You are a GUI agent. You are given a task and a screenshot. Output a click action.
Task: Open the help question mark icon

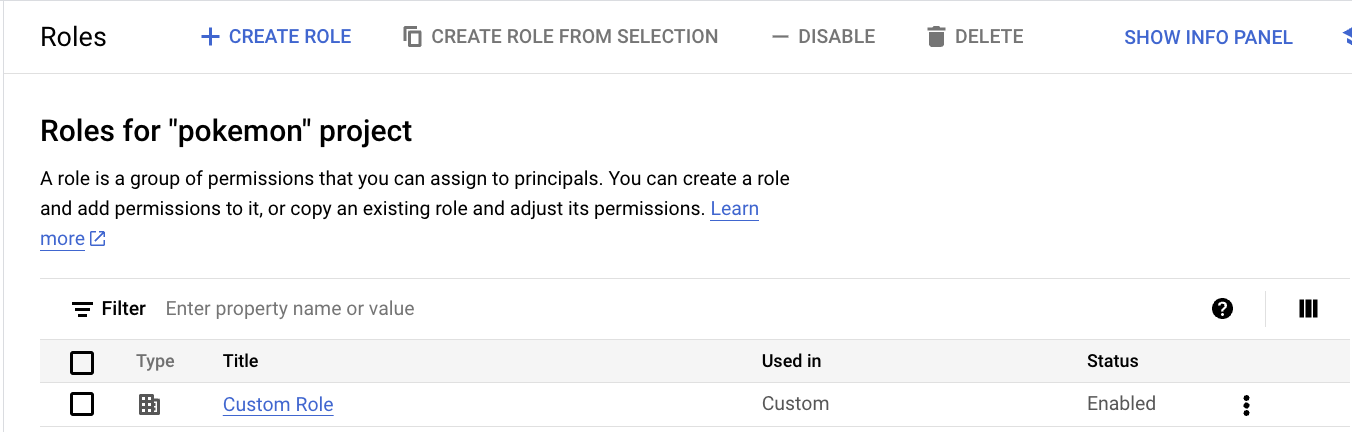pos(1222,309)
